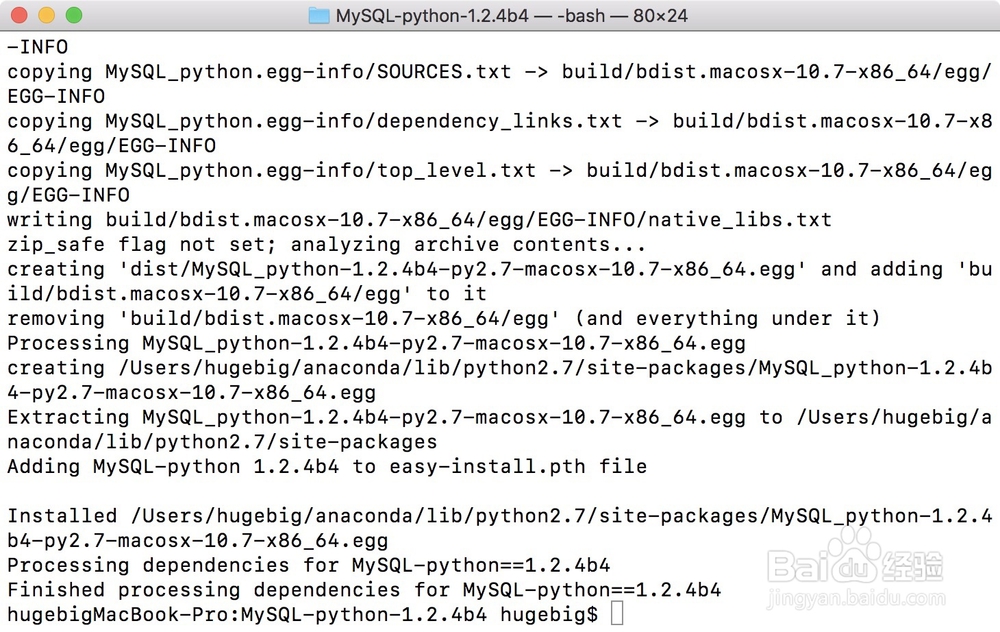Click the 'writing build/bdist' native_libs.txt line
The image size is (1000, 632).
(x=420, y=219)
